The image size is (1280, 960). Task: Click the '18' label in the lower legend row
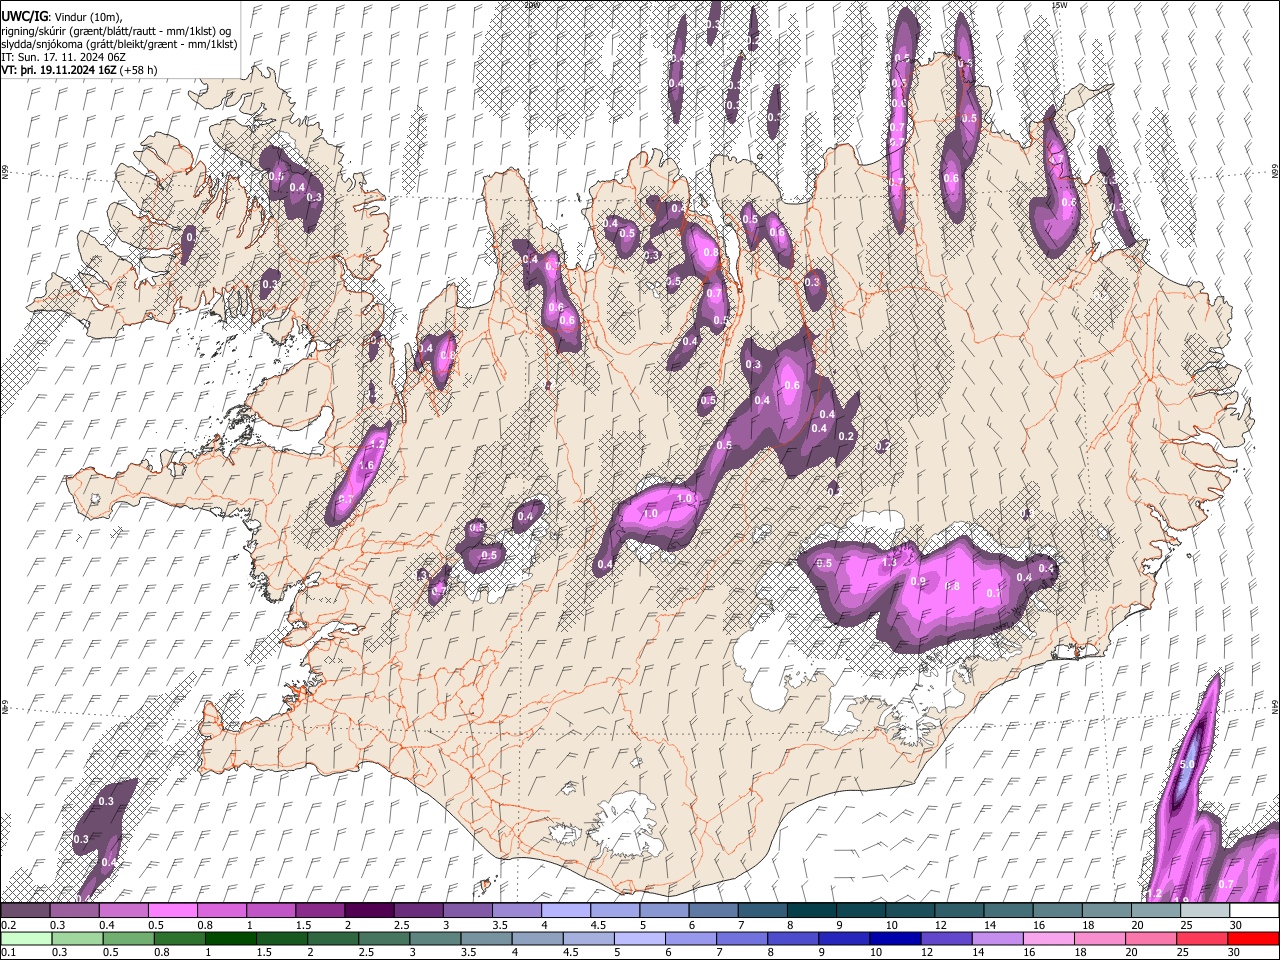click(x=1081, y=954)
